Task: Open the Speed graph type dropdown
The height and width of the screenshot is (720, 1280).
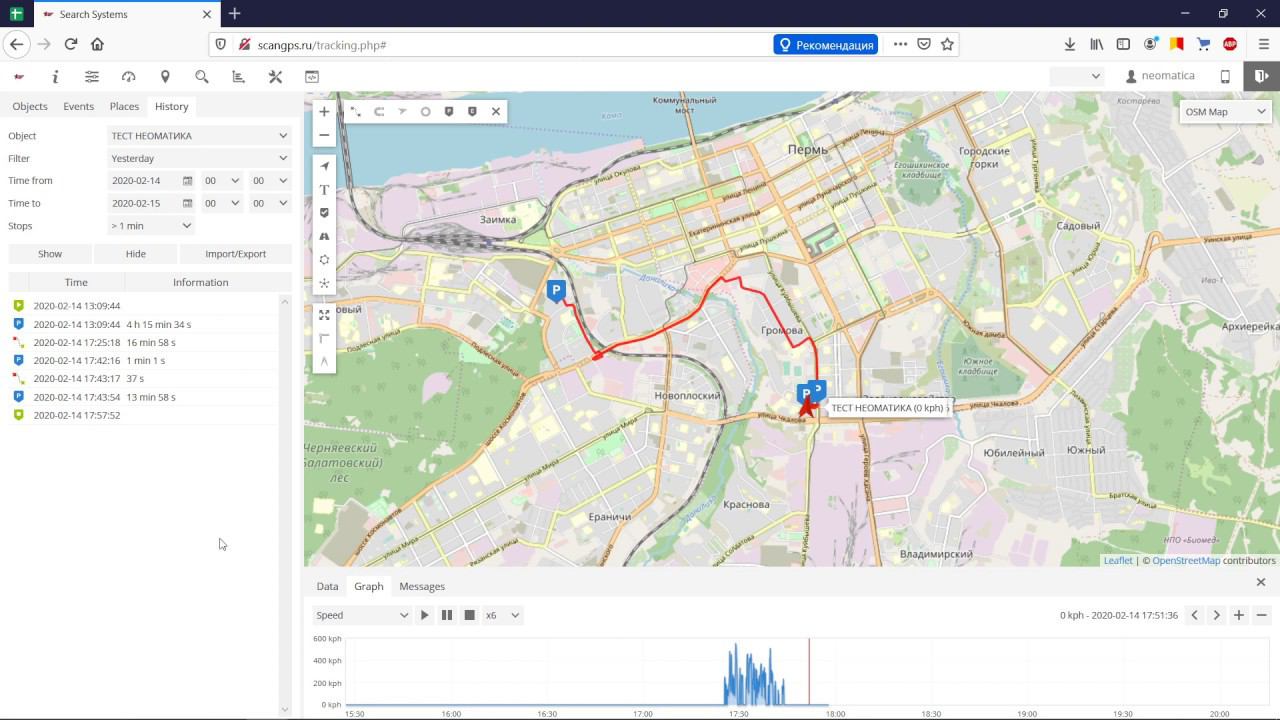Action: (x=361, y=615)
